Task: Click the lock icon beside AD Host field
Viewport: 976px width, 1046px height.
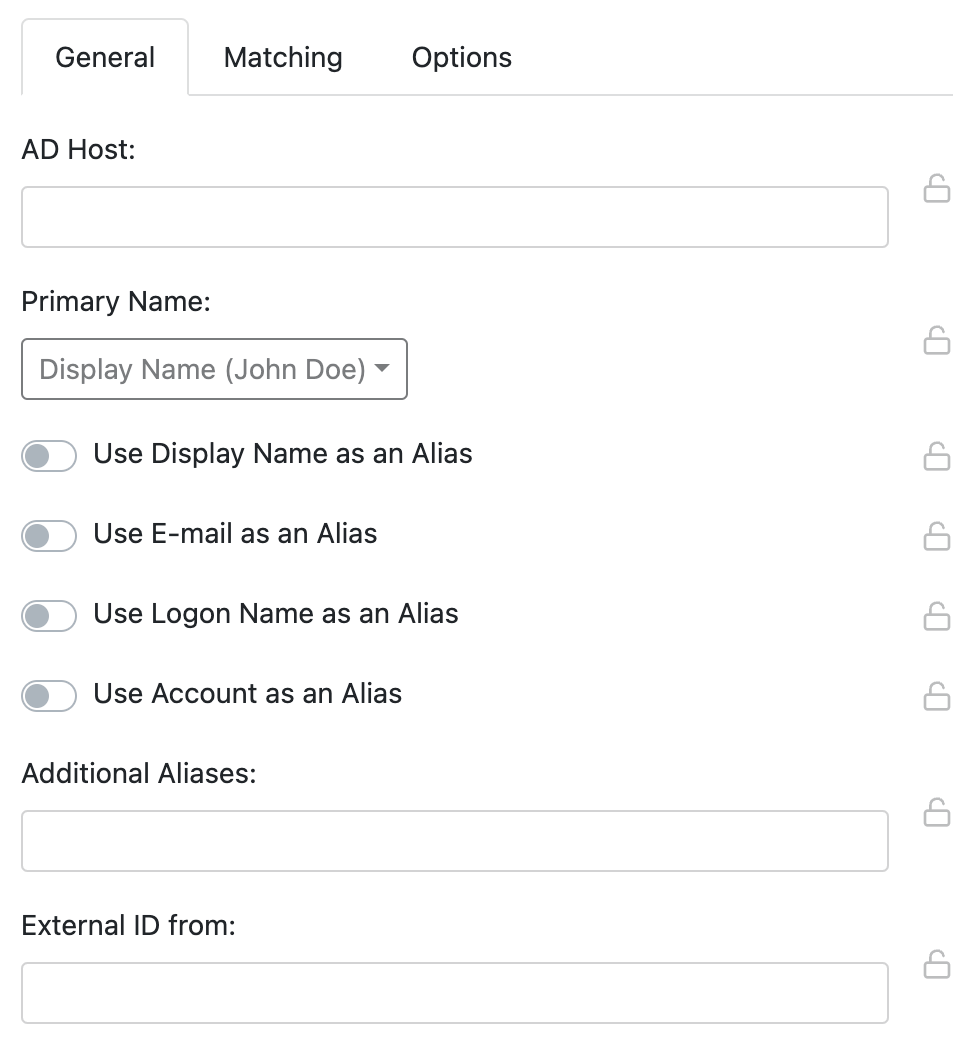Action: (937, 190)
